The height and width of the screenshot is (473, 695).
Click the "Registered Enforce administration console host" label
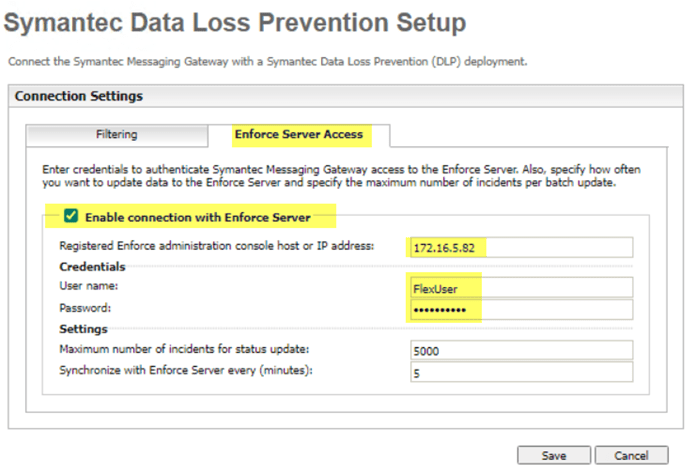tap(216, 246)
